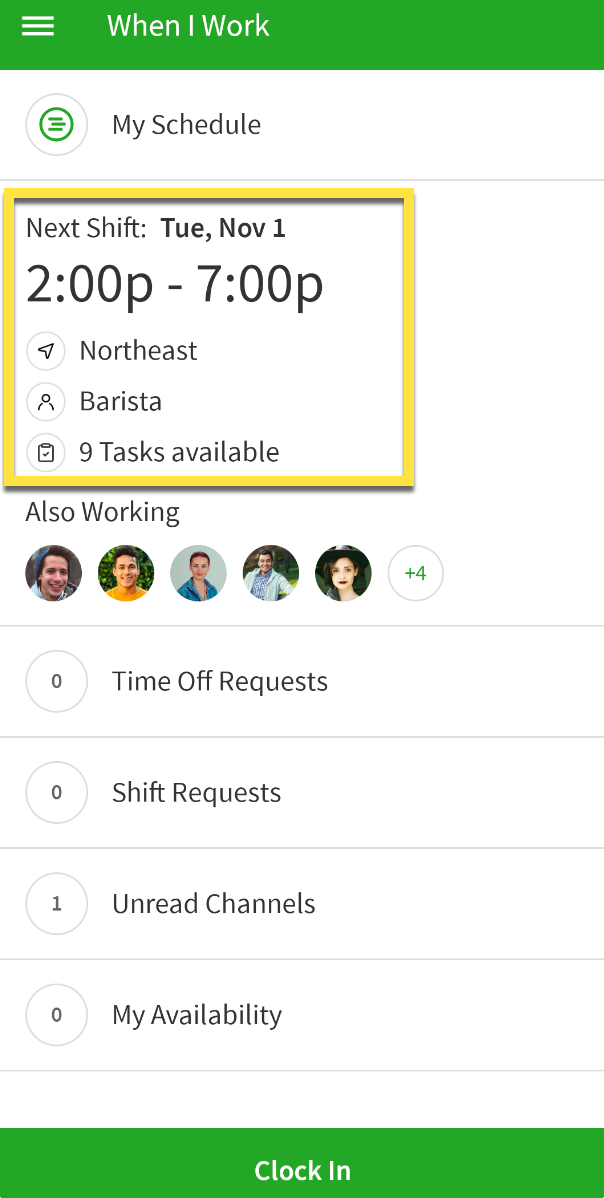604x1198 pixels.
Task: Click the Time Off Requests badge icon
Action: pos(56,681)
